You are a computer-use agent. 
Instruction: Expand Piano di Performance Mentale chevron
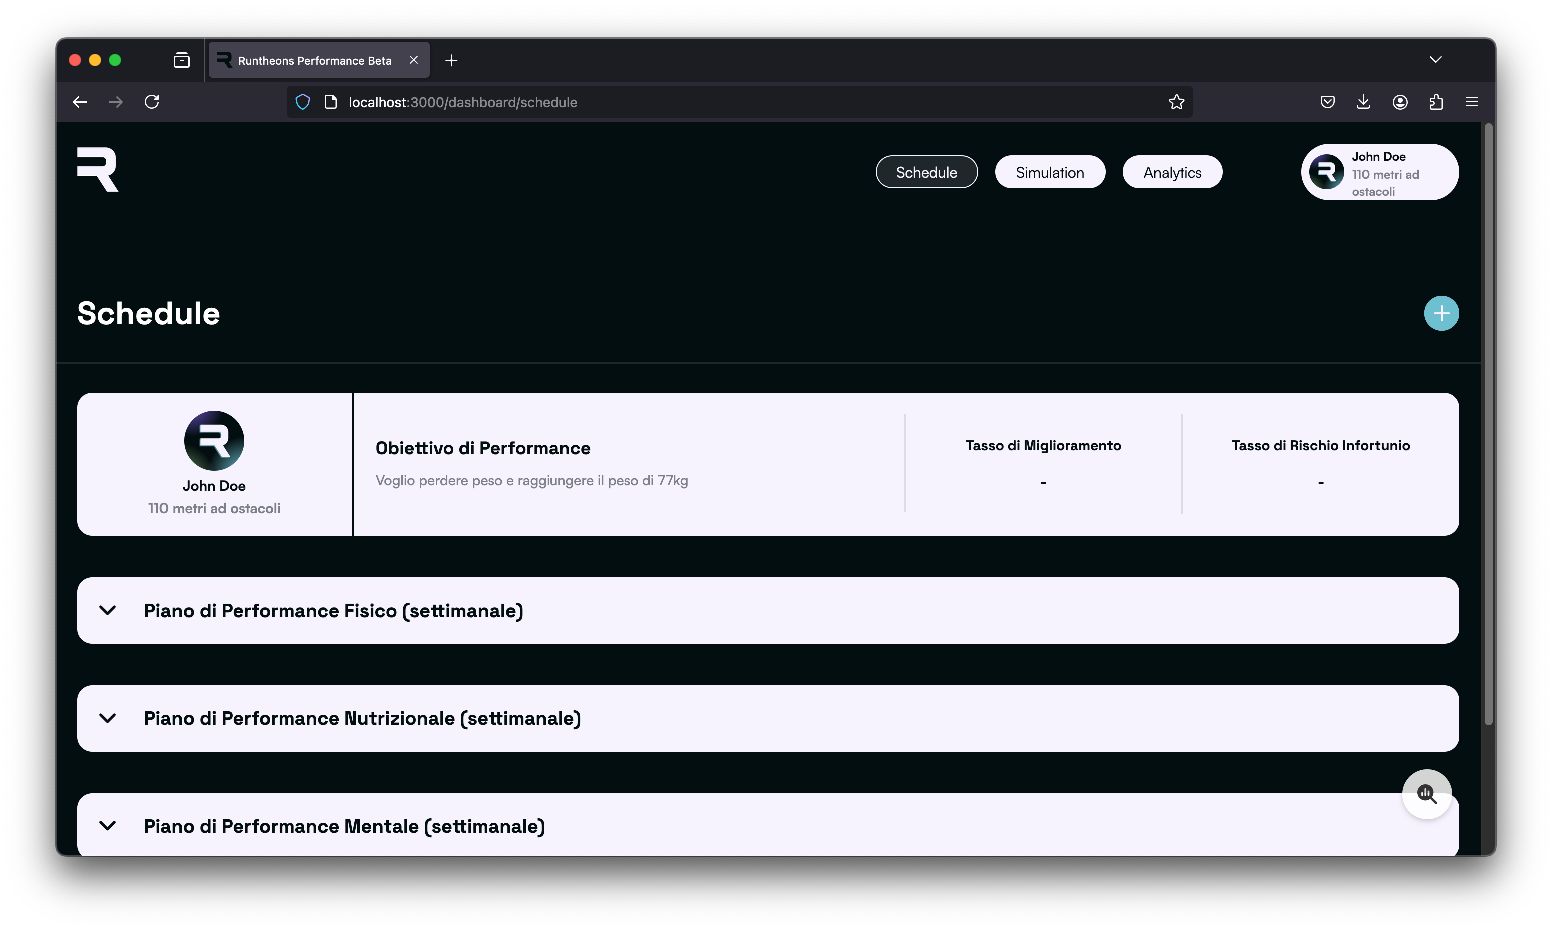coord(108,826)
